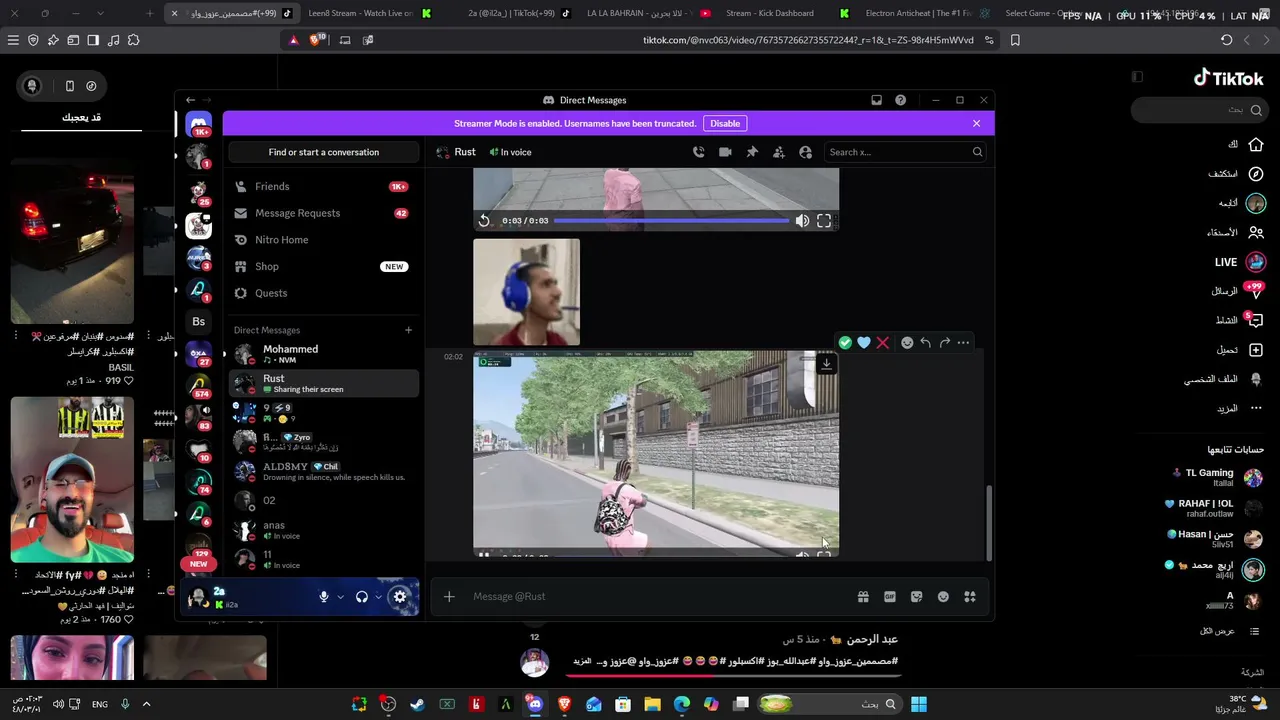Screen dimensions: 1280x720
Task: Open Windows Start menu
Action: tap(919, 704)
